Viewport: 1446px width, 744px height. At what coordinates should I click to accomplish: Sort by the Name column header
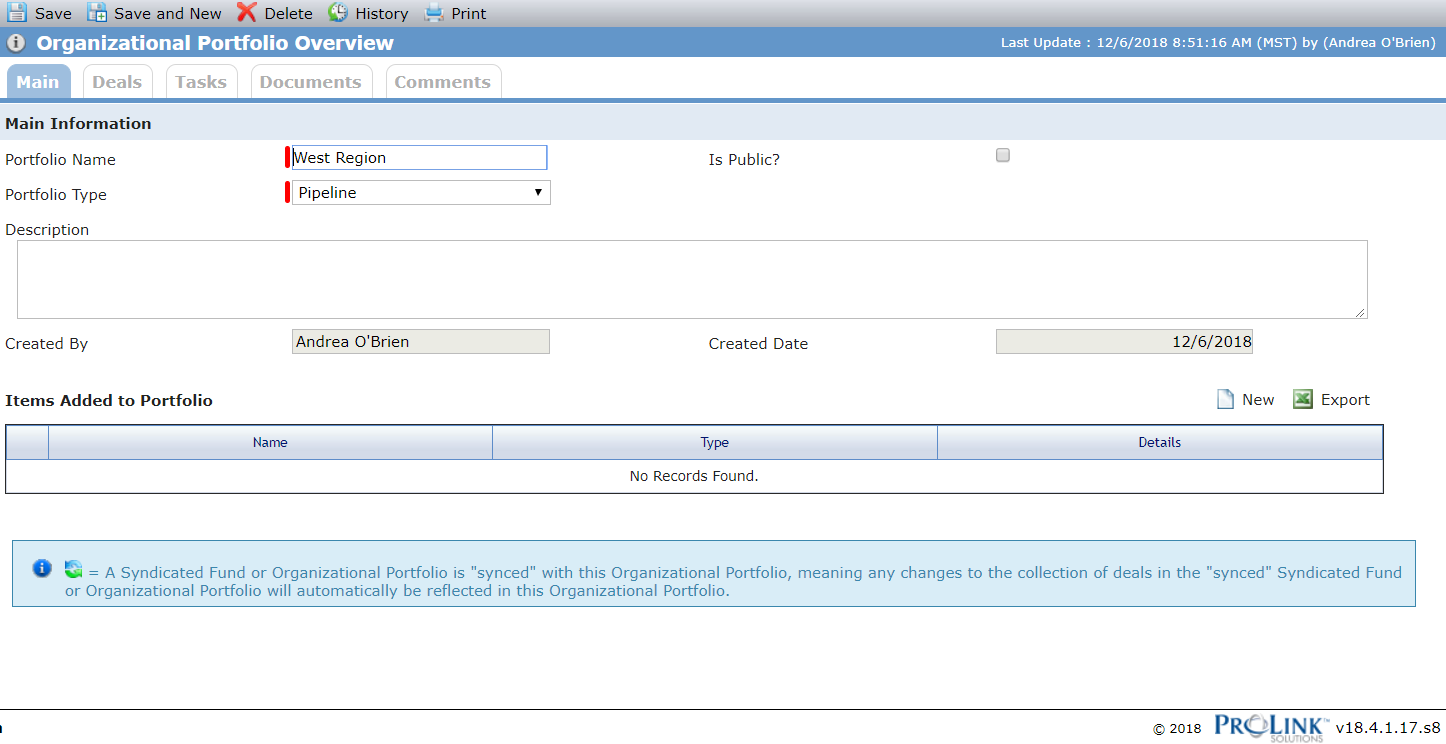270,442
